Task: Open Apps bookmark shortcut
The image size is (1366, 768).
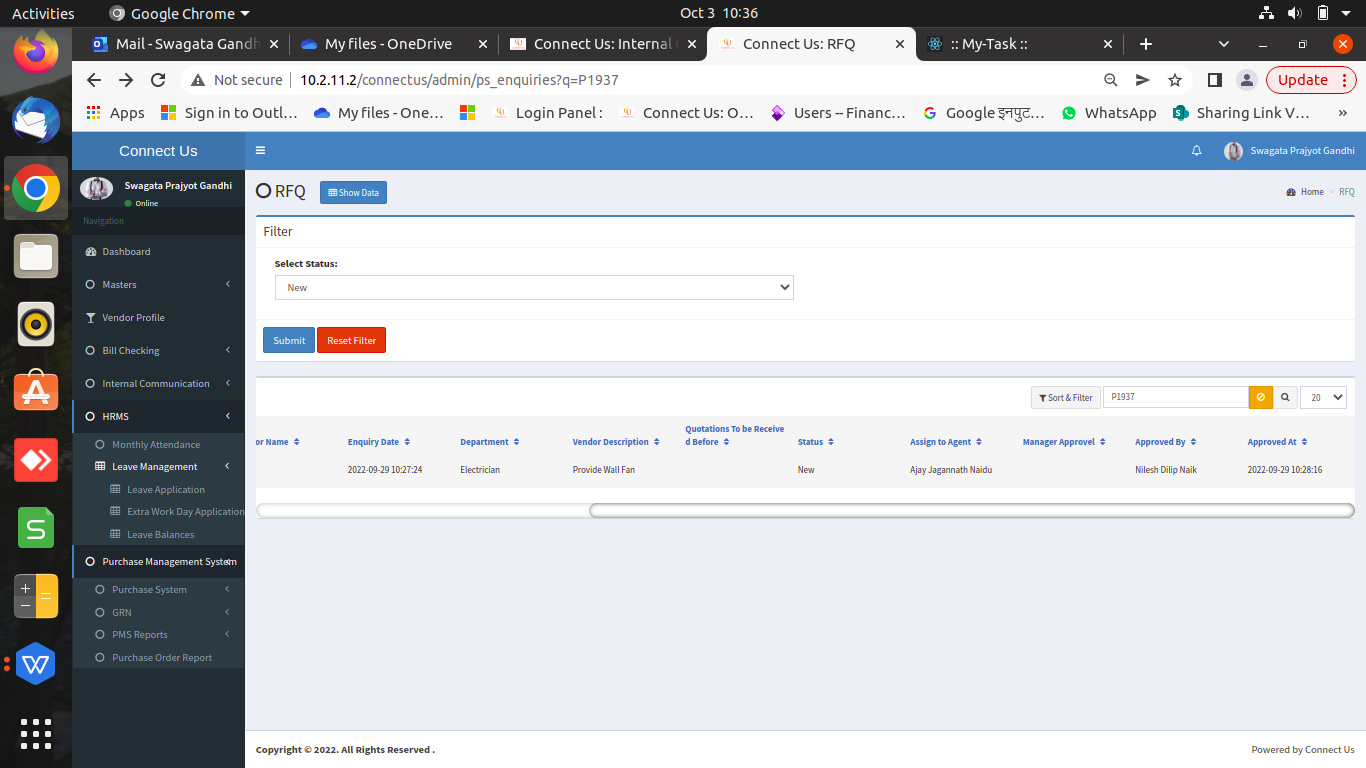Action: tap(116, 113)
